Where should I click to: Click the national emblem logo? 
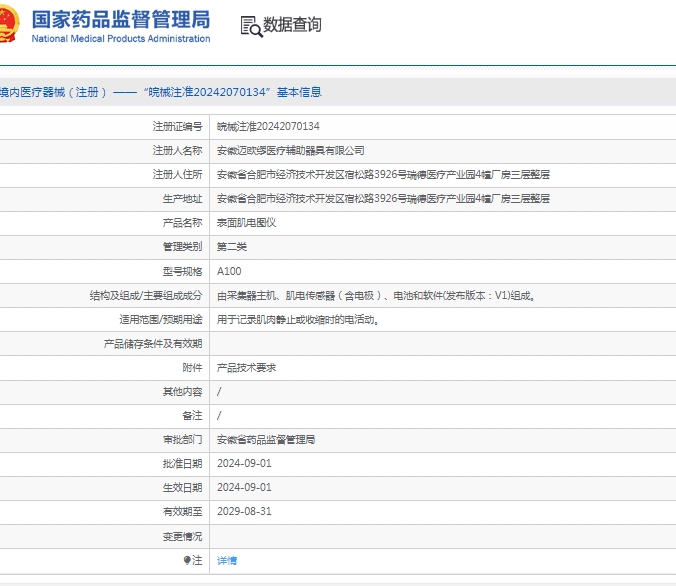[9, 24]
